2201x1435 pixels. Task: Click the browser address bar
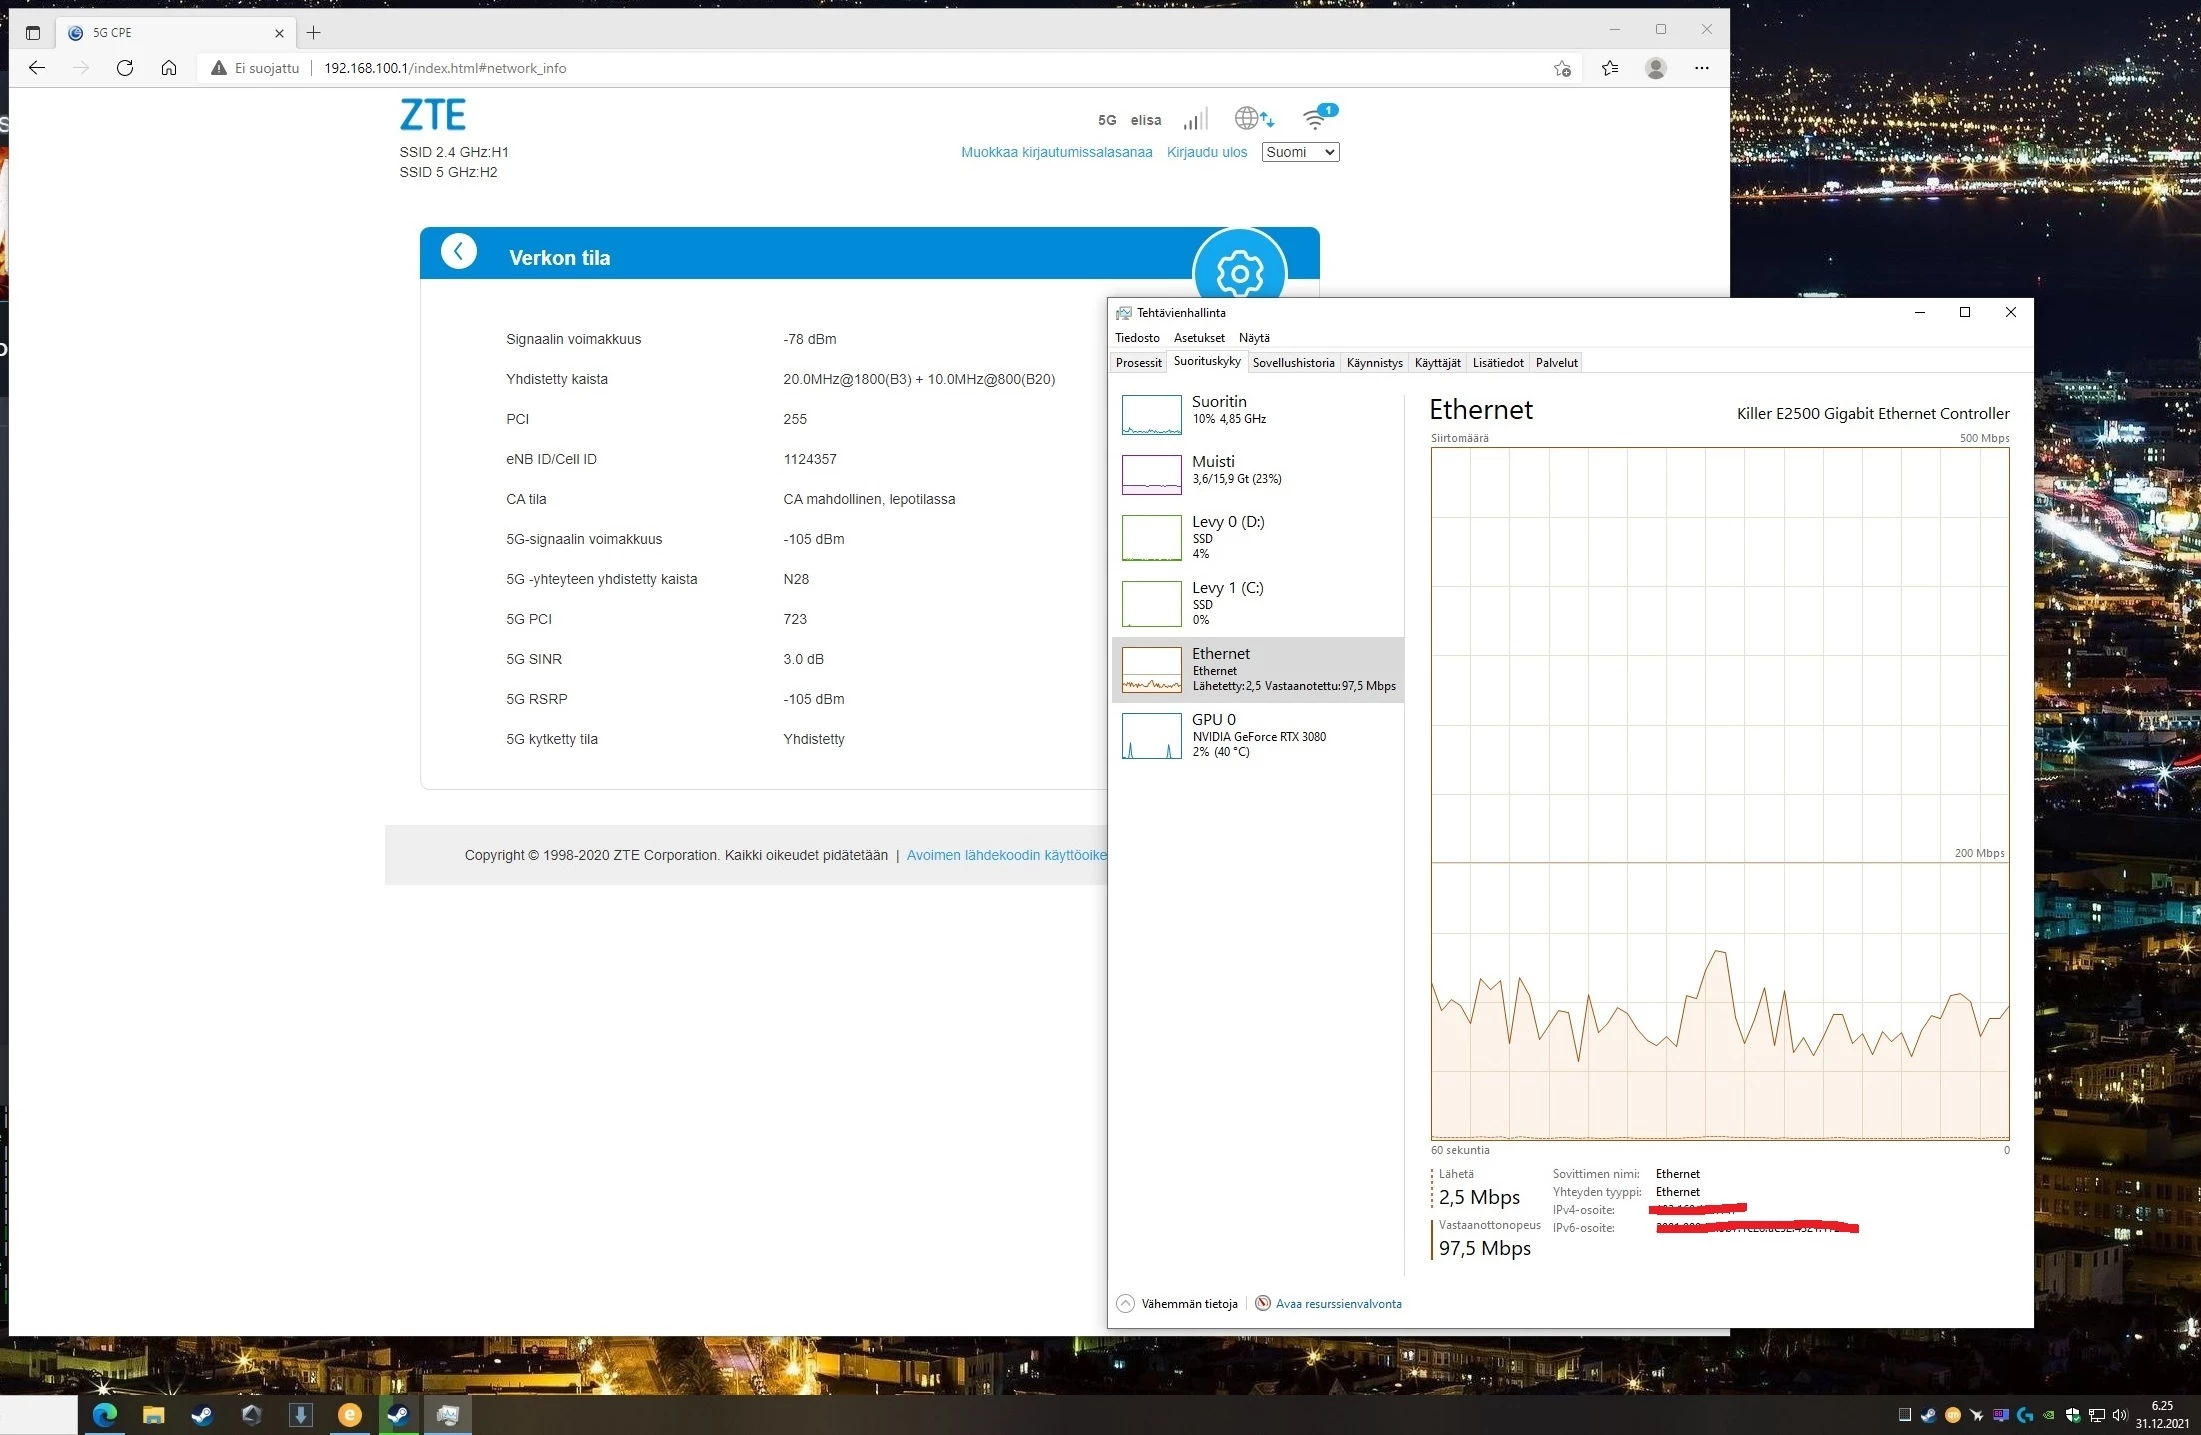point(900,68)
